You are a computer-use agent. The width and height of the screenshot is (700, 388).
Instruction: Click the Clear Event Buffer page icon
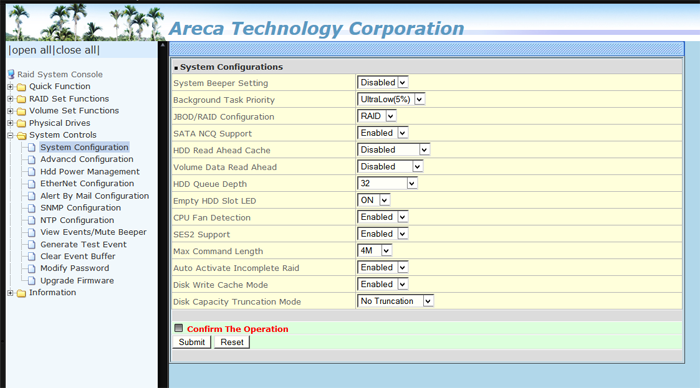[x=32, y=256]
